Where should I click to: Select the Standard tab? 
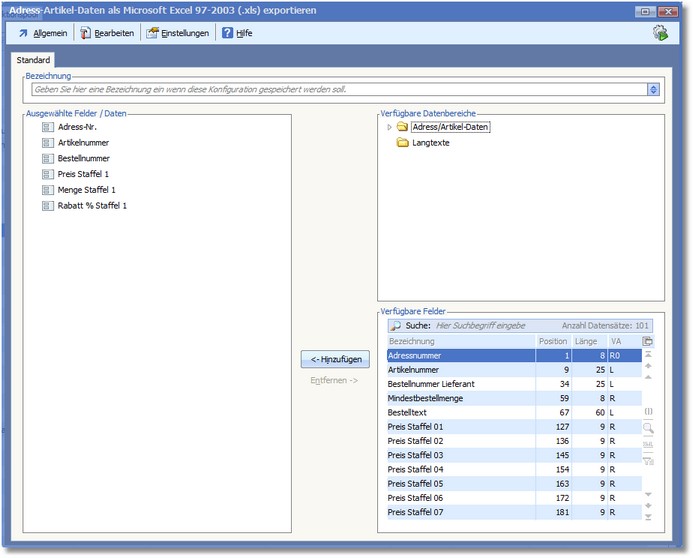pos(33,60)
